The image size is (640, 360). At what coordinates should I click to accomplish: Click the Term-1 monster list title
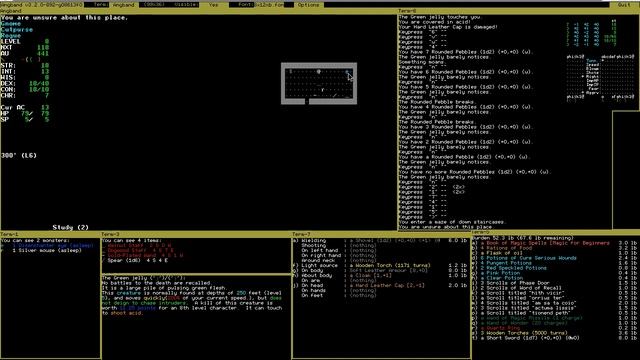[x=9, y=234]
